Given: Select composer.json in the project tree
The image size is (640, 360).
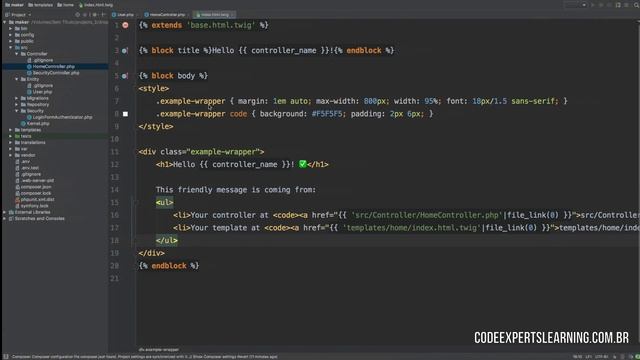Looking at the screenshot, I should (x=33, y=187).
